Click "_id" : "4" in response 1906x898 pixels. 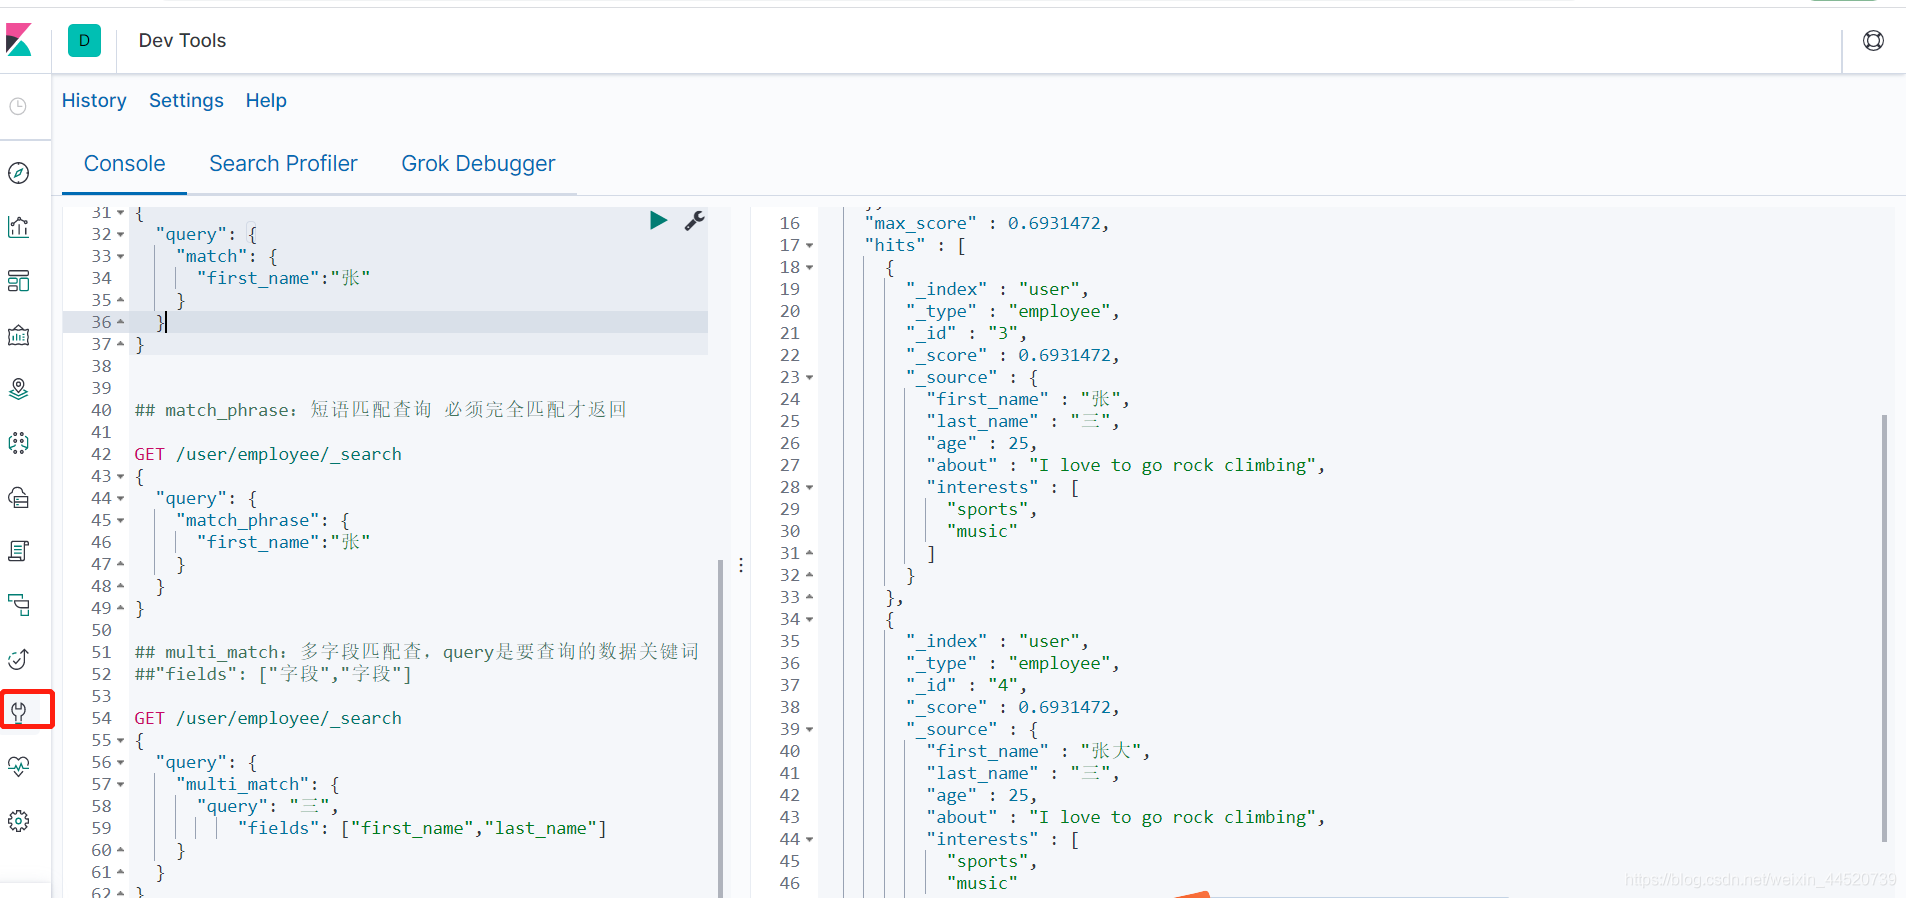point(964,686)
